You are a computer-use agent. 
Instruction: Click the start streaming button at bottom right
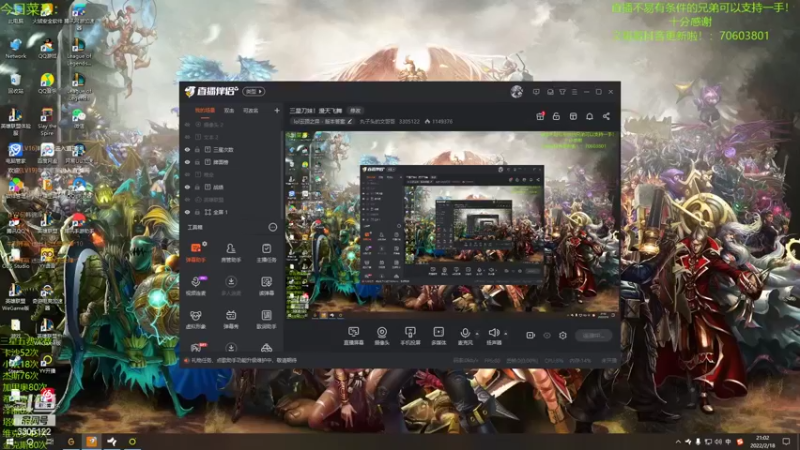pyautogui.click(x=593, y=335)
